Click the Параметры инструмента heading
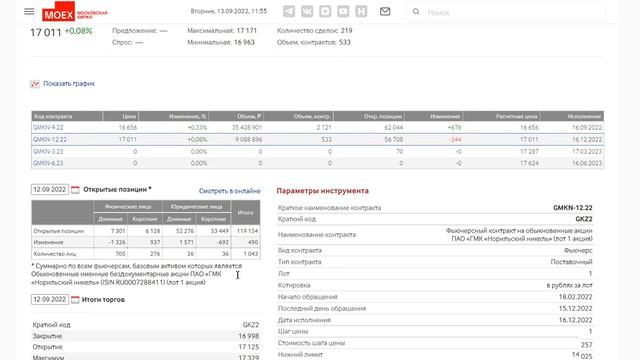 pyautogui.click(x=322, y=191)
